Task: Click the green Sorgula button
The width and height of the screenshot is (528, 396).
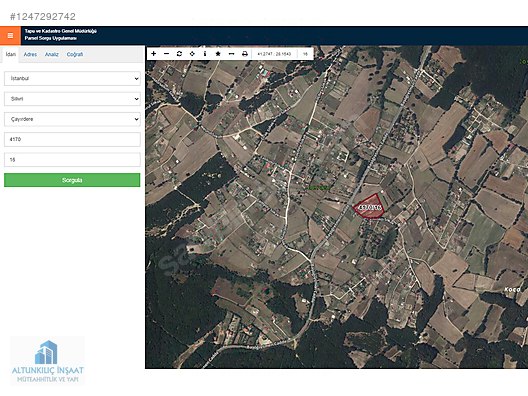Action: pos(72,180)
